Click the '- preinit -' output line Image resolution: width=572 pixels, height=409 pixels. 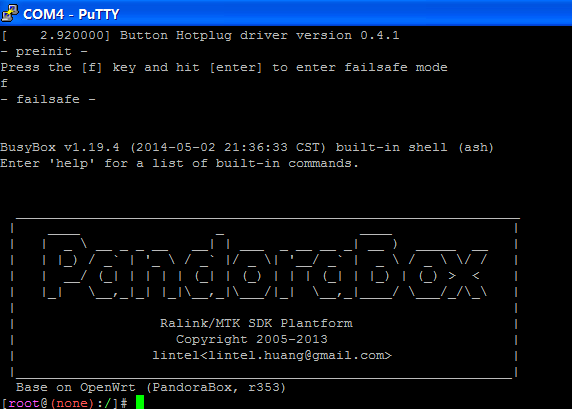tap(44, 51)
